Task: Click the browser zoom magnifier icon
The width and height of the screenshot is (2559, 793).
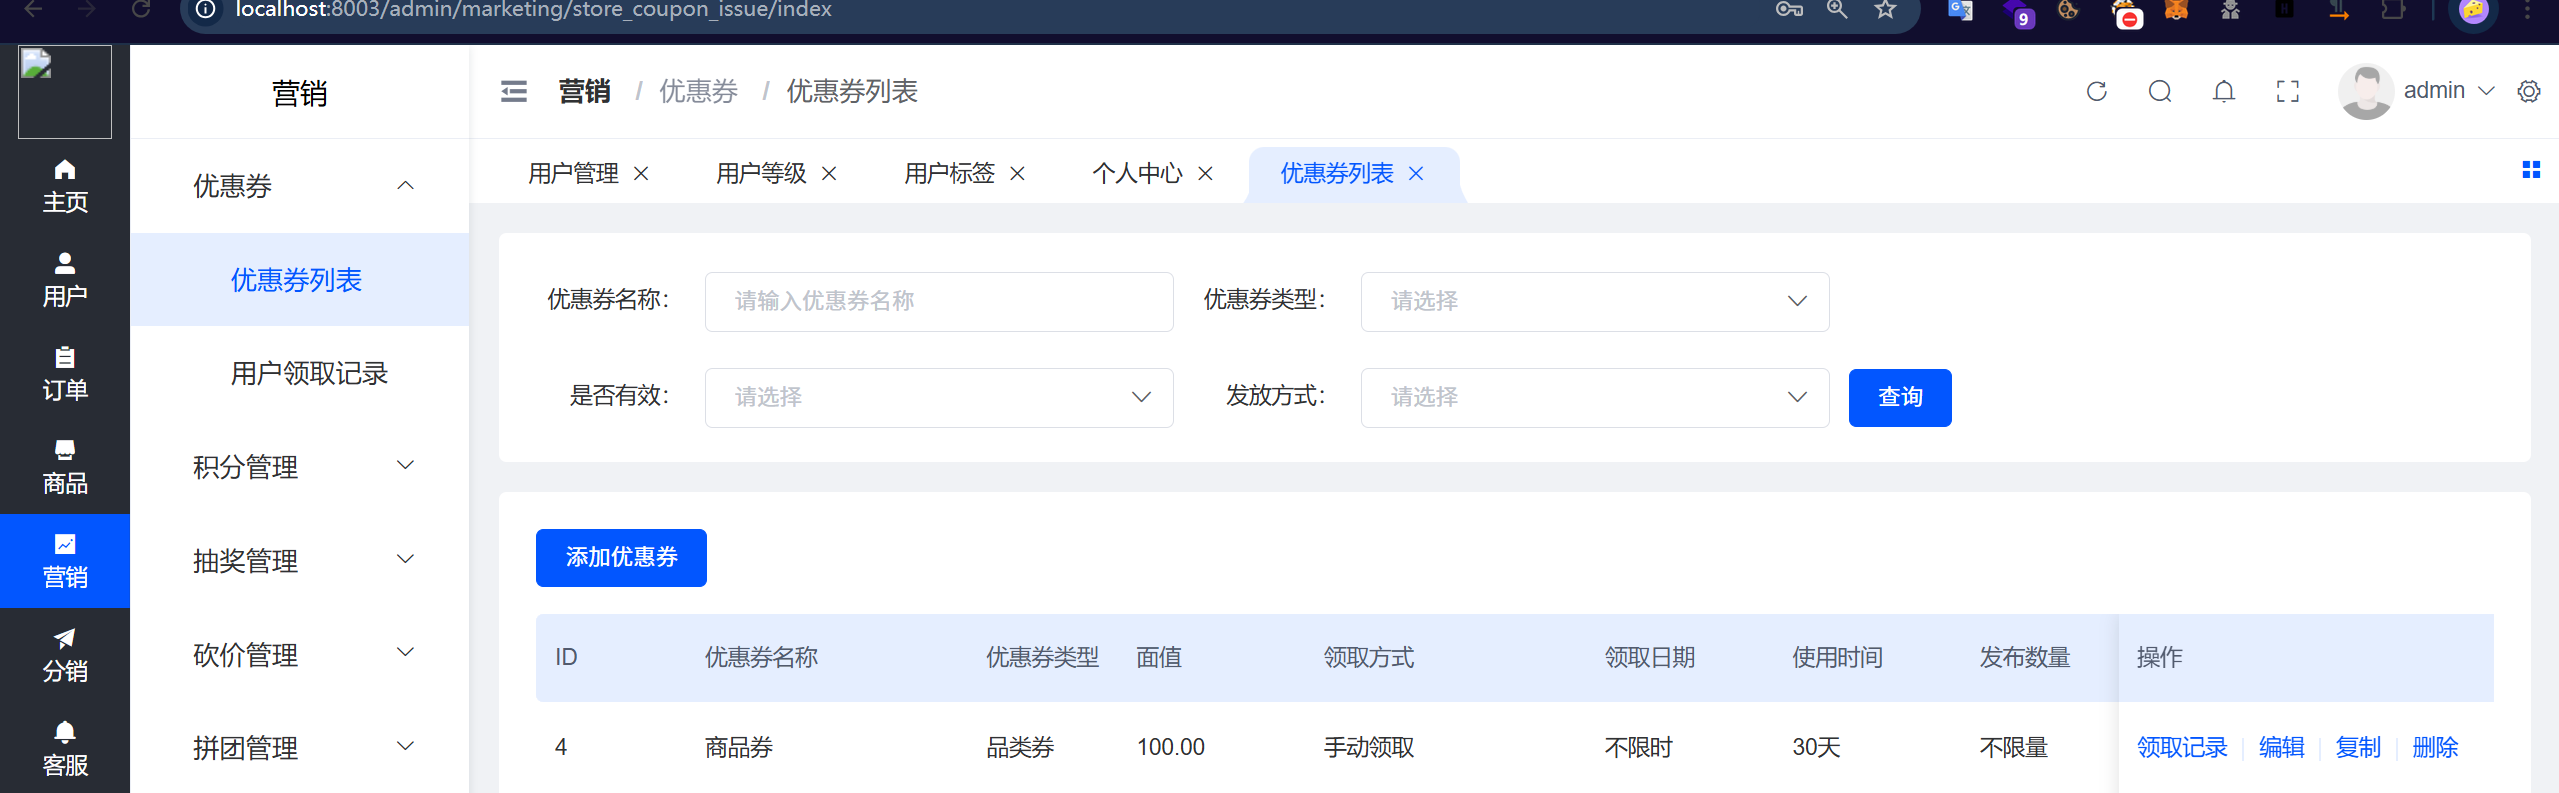Action: [1837, 10]
